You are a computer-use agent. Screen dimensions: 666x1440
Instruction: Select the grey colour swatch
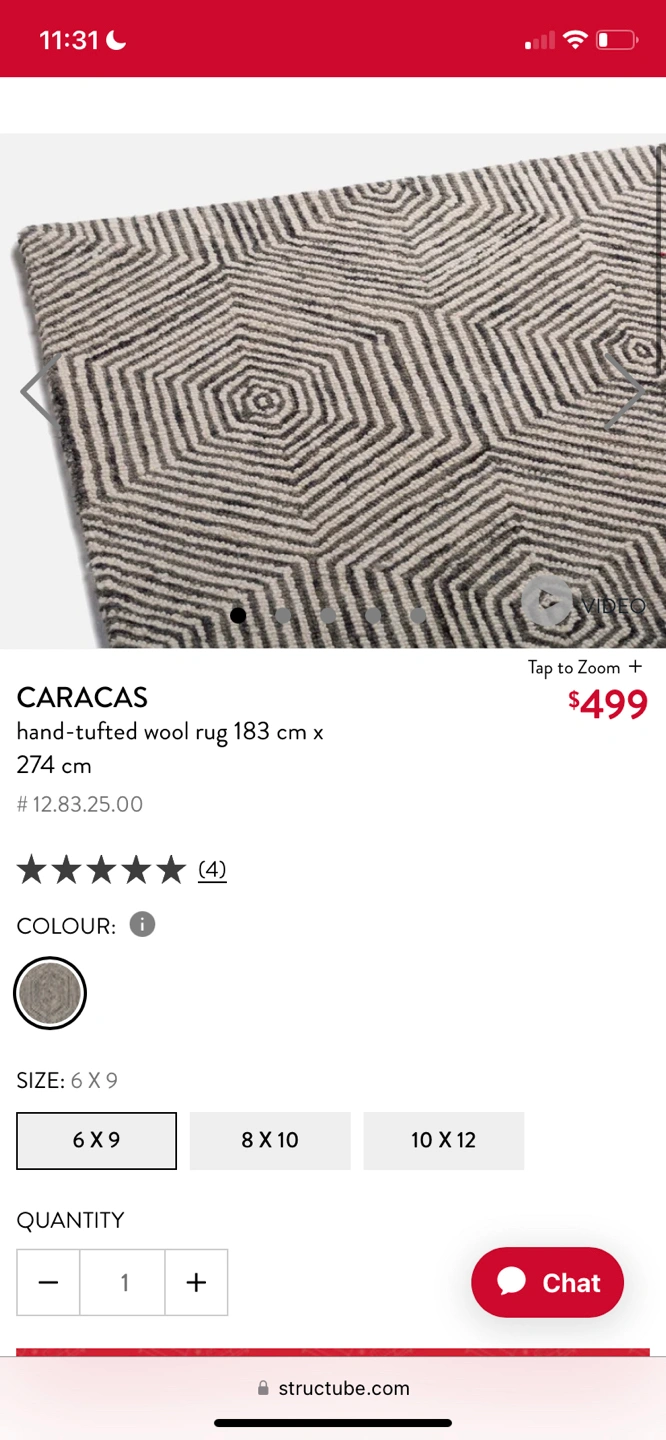pyautogui.click(x=50, y=993)
